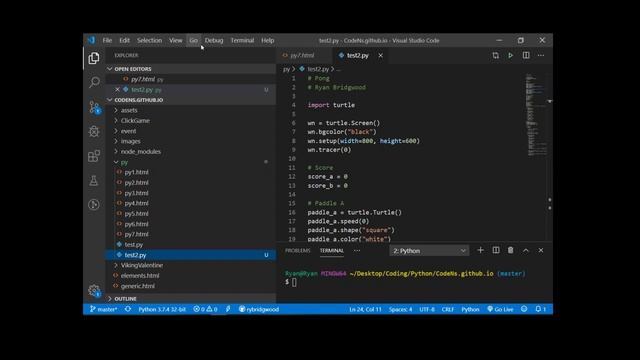Expand the event folder
Image resolution: width=640 pixels, height=360 pixels.
point(191,131)
